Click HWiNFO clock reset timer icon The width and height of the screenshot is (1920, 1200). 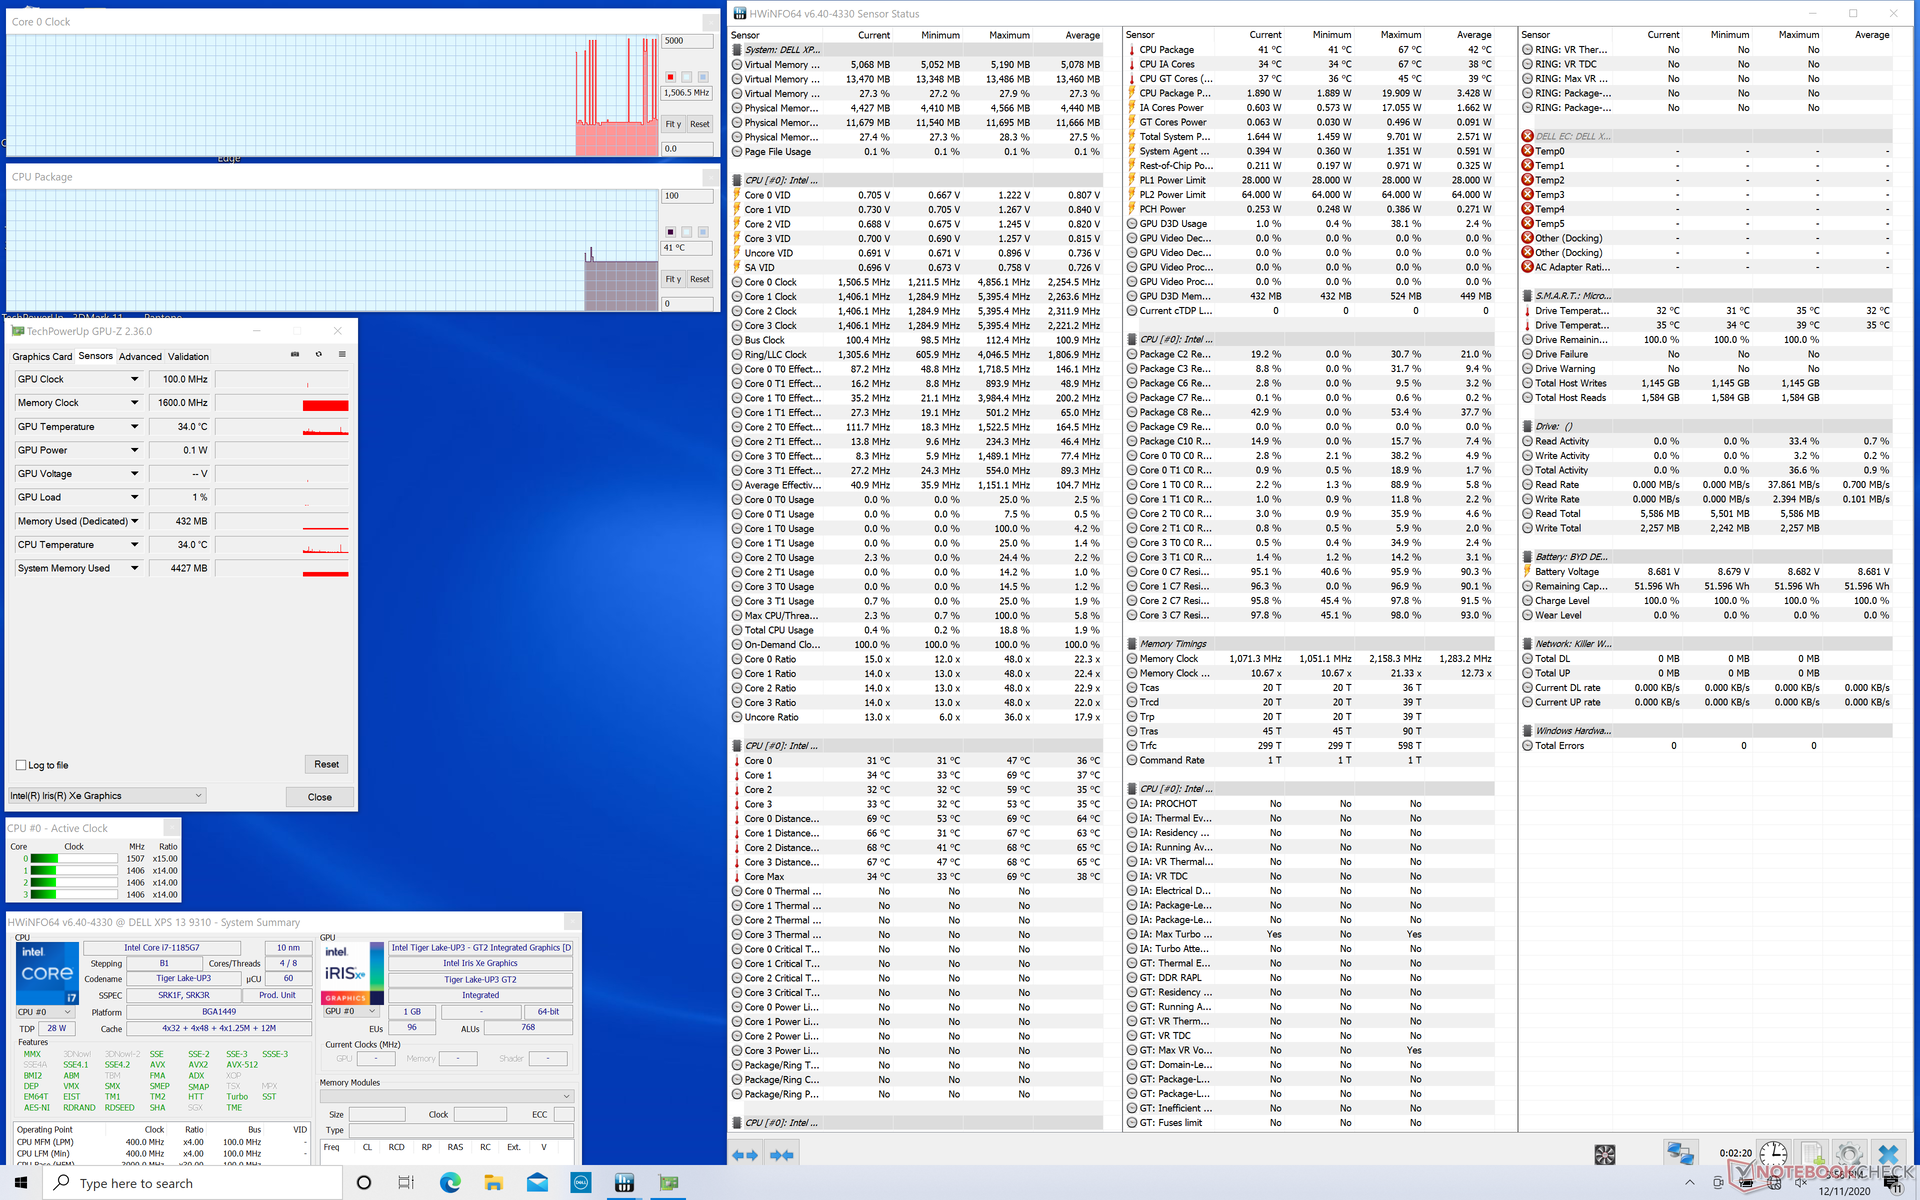(1773, 1153)
